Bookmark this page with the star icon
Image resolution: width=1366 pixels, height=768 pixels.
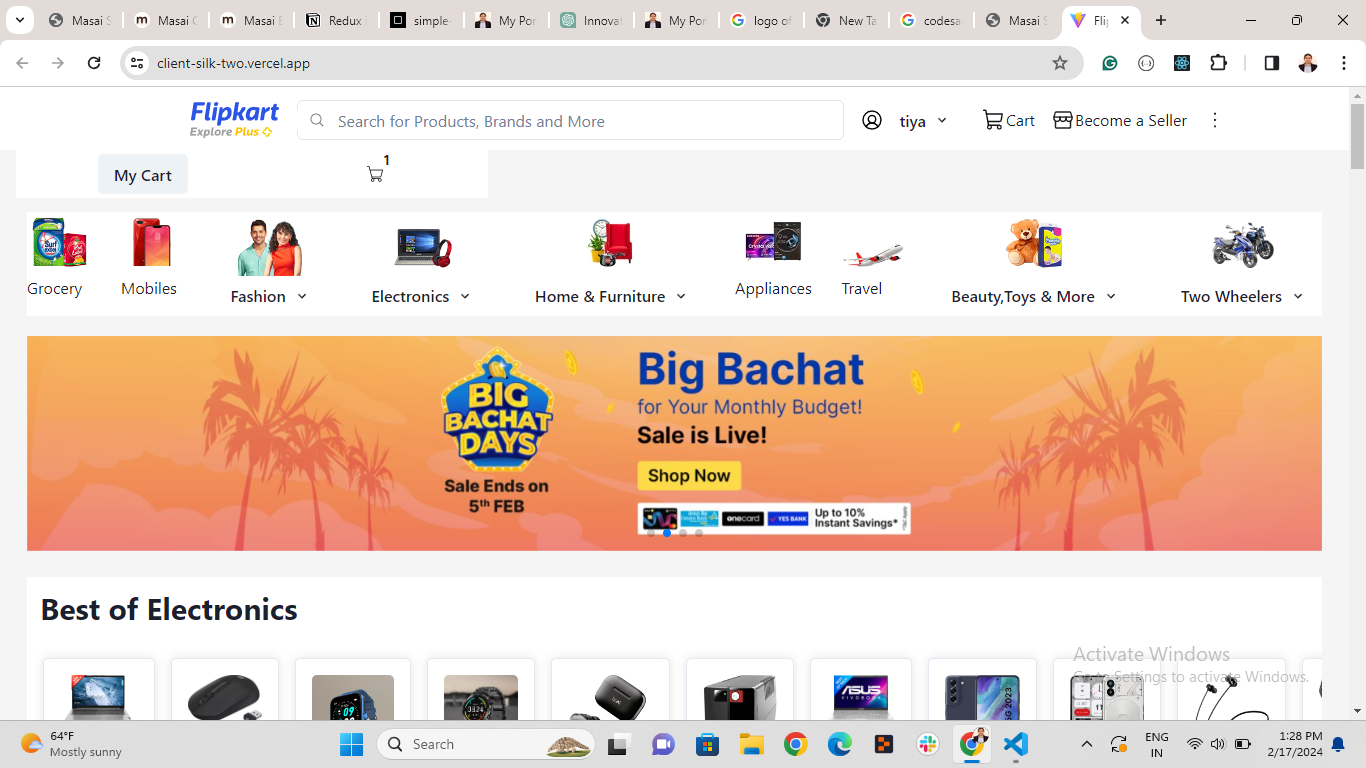coord(1060,63)
